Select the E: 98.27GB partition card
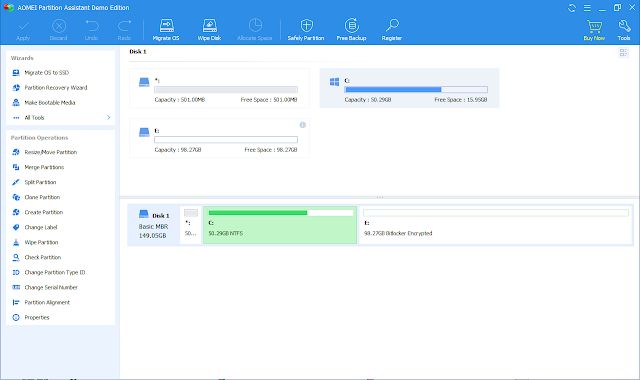Viewport: 640px width, 380px height. (219, 138)
